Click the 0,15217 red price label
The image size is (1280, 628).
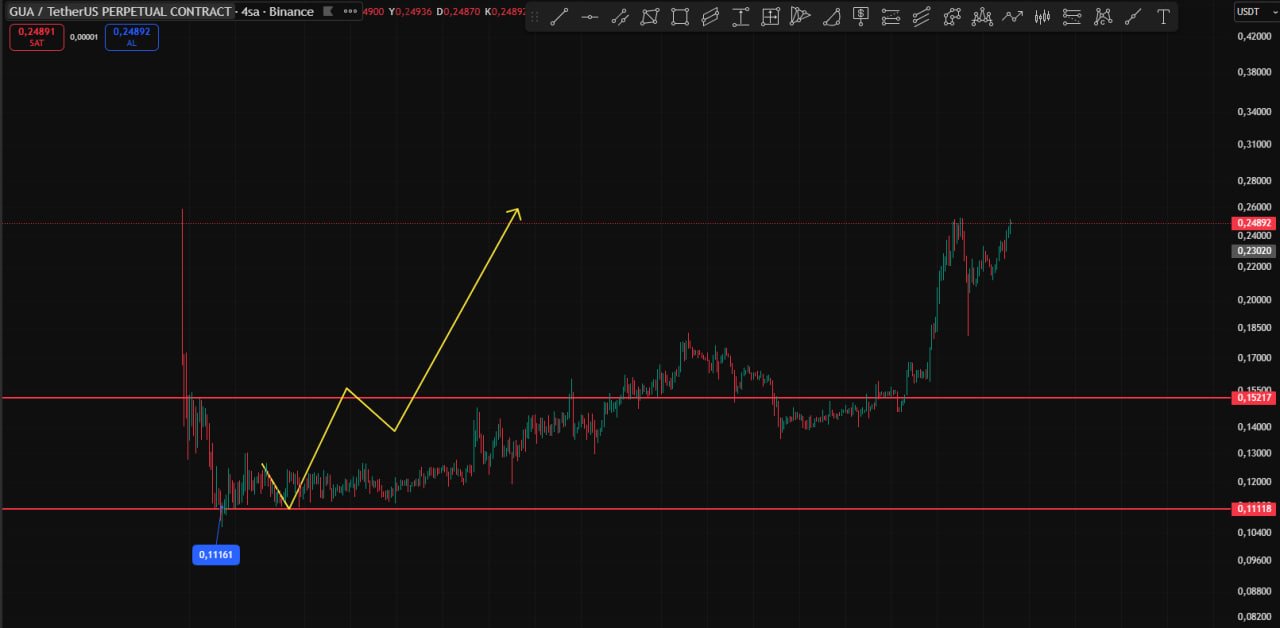pos(1254,398)
